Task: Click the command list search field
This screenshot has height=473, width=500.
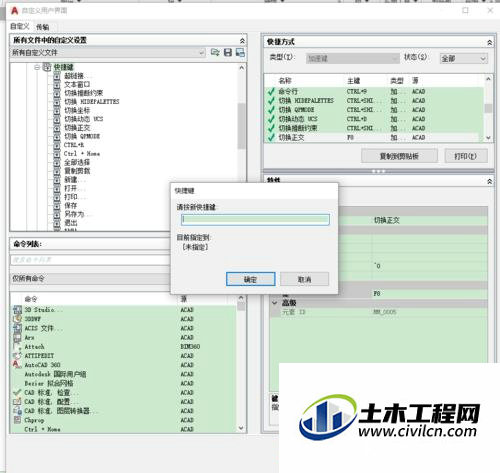Action: [91, 260]
